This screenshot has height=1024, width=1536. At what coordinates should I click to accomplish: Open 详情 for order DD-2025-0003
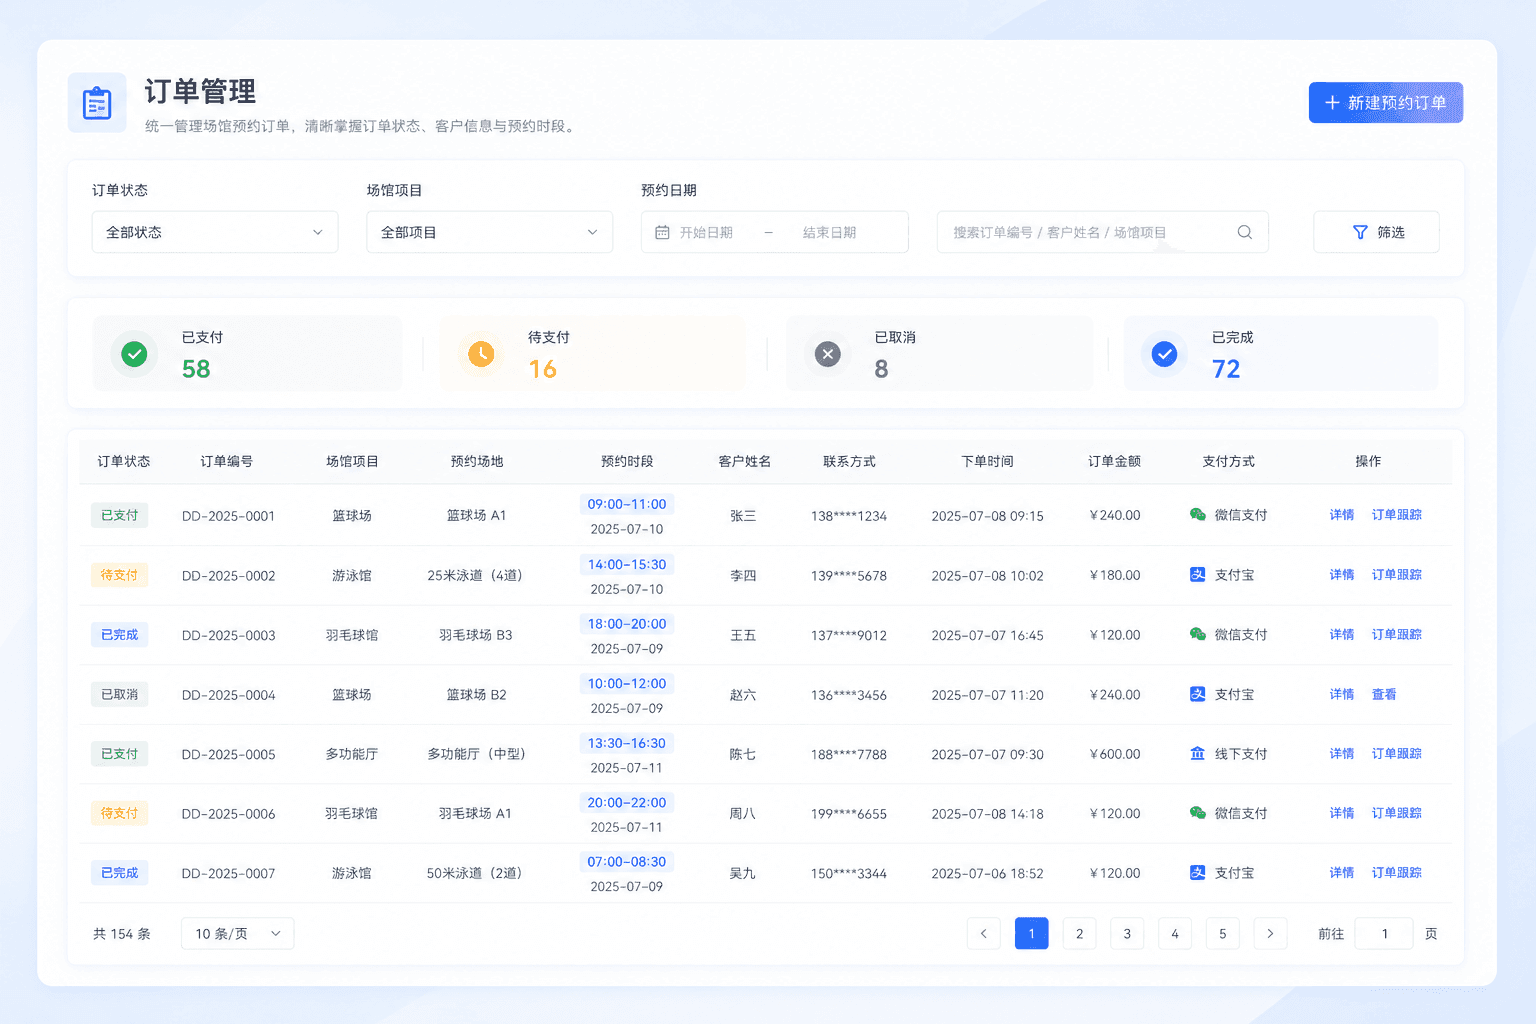[x=1342, y=634]
